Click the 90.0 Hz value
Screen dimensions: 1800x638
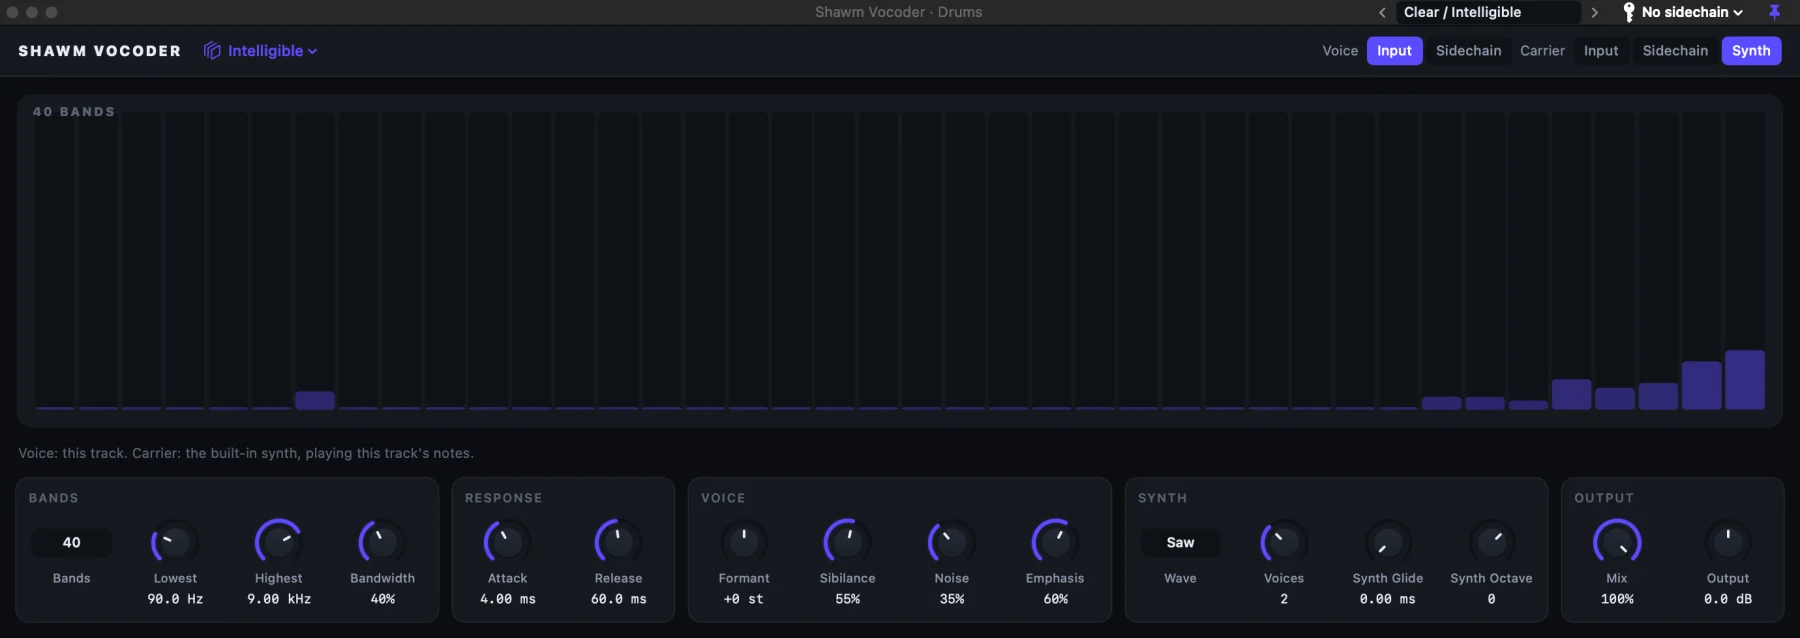175,599
